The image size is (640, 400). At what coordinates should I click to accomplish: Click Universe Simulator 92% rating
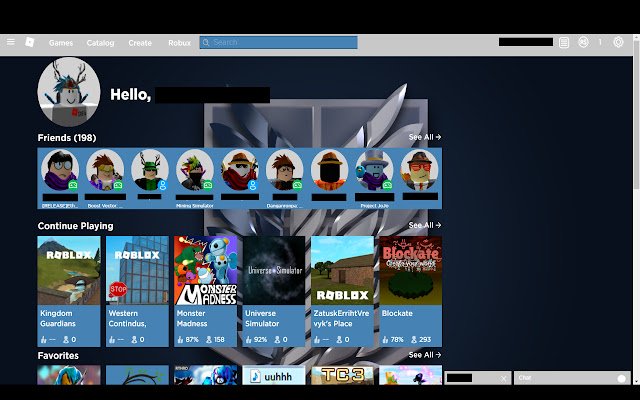coord(256,340)
